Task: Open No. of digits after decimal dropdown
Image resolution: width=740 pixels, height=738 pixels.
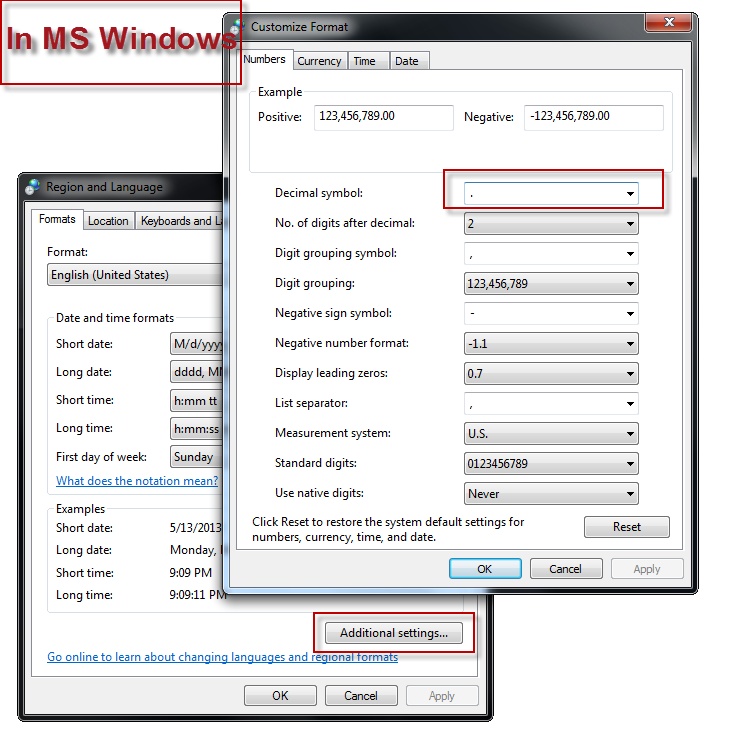Action: pyautogui.click(x=551, y=224)
